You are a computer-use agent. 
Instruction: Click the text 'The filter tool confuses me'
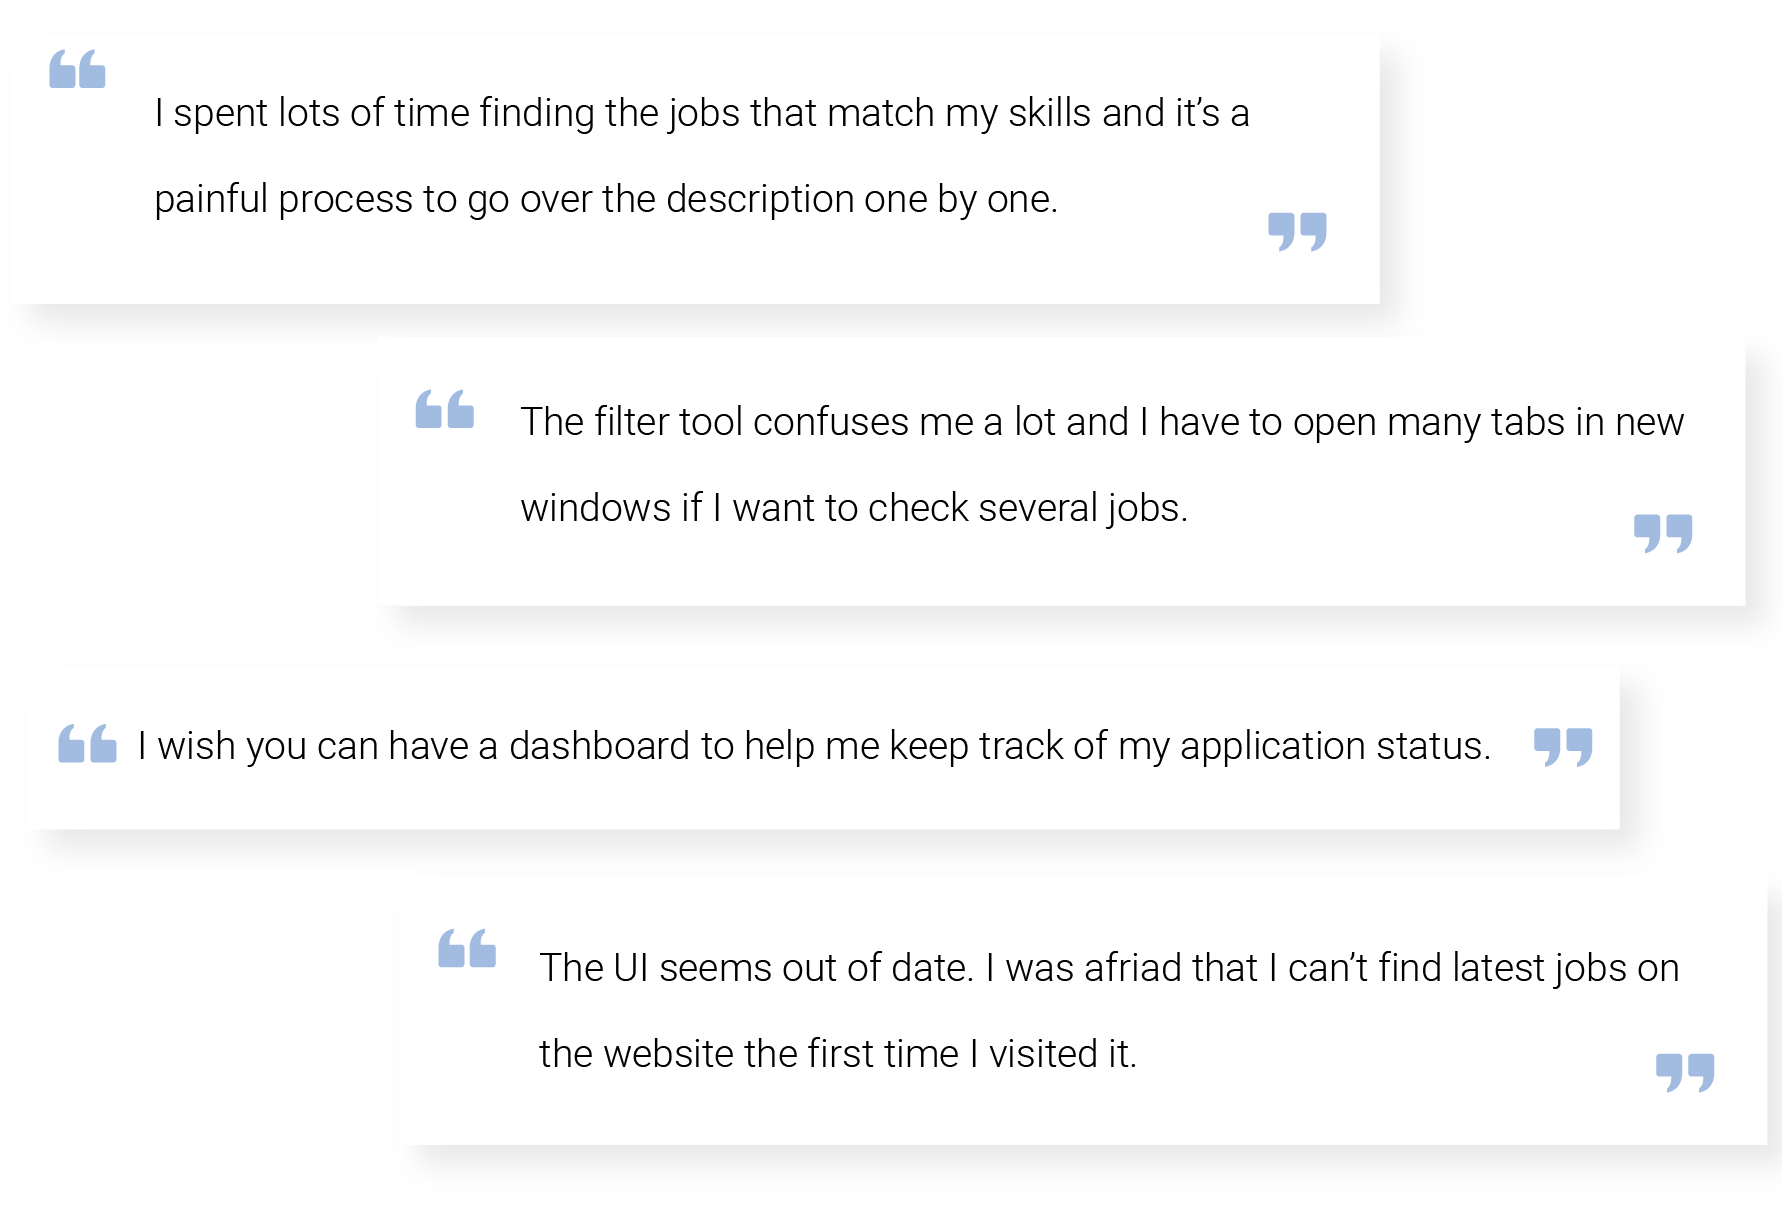[747, 422]
